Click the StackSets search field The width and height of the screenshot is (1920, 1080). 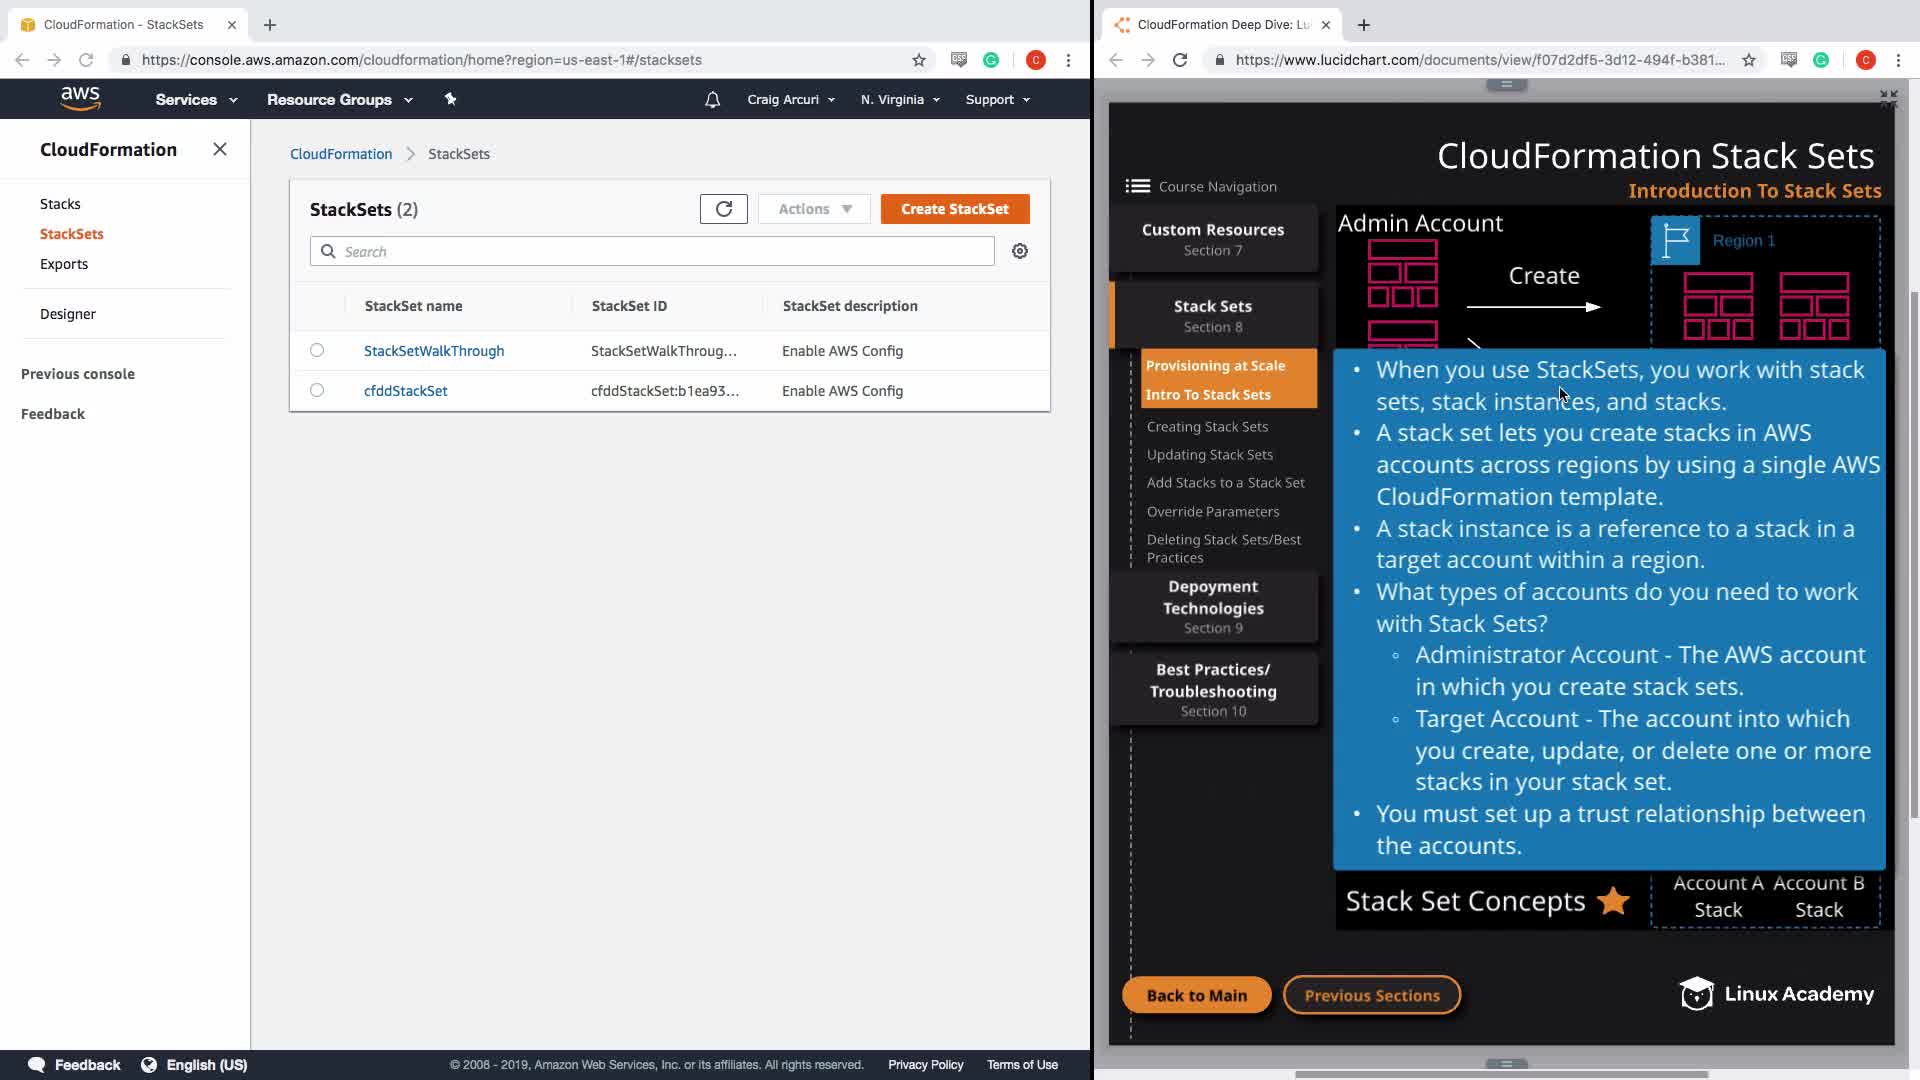[652, 252]
